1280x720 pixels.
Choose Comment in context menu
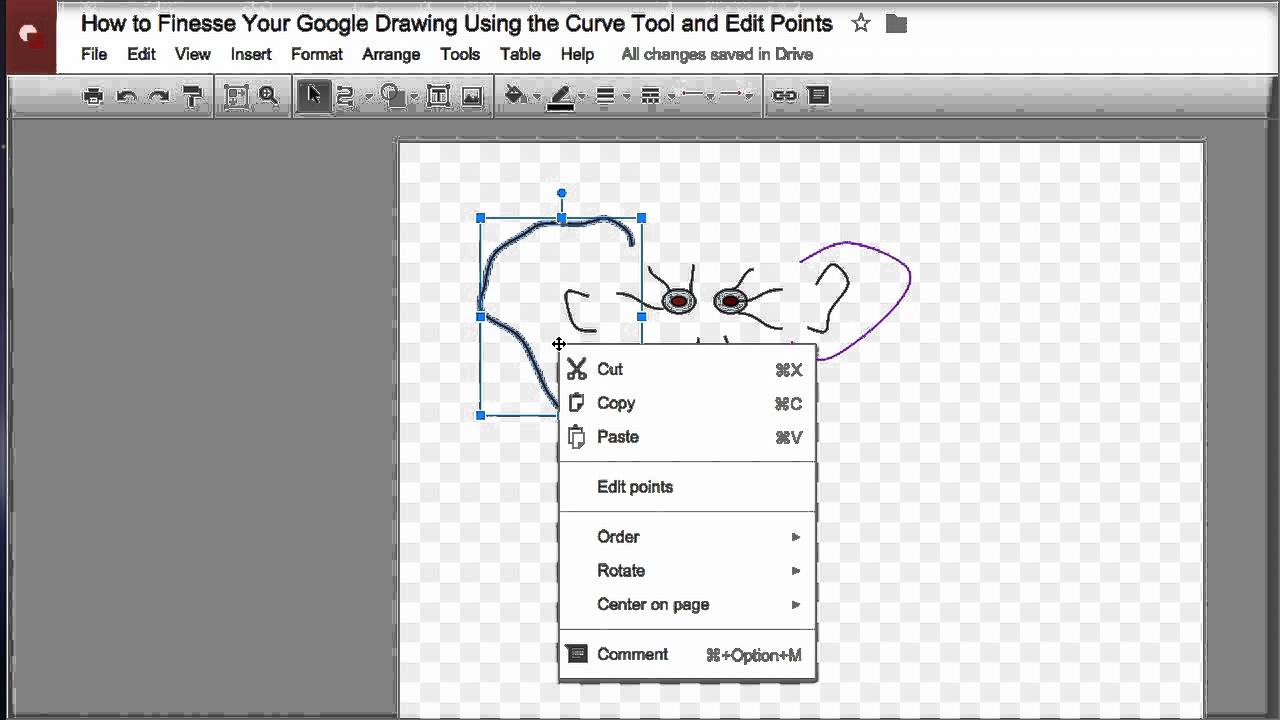tap(687, 655)
